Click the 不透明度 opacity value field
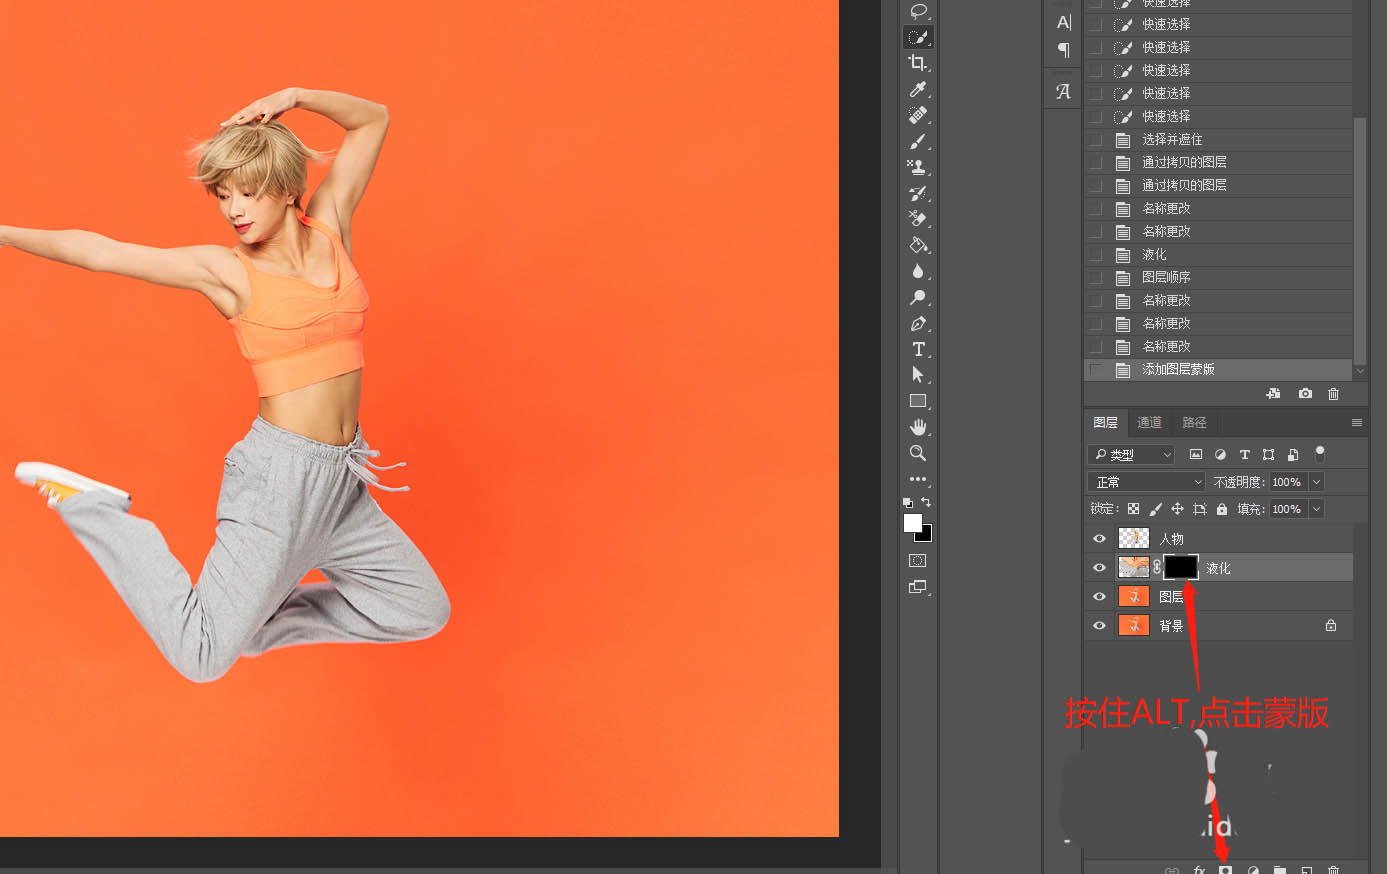Viewport: 1387px width, 874px height. point(1288,482)
